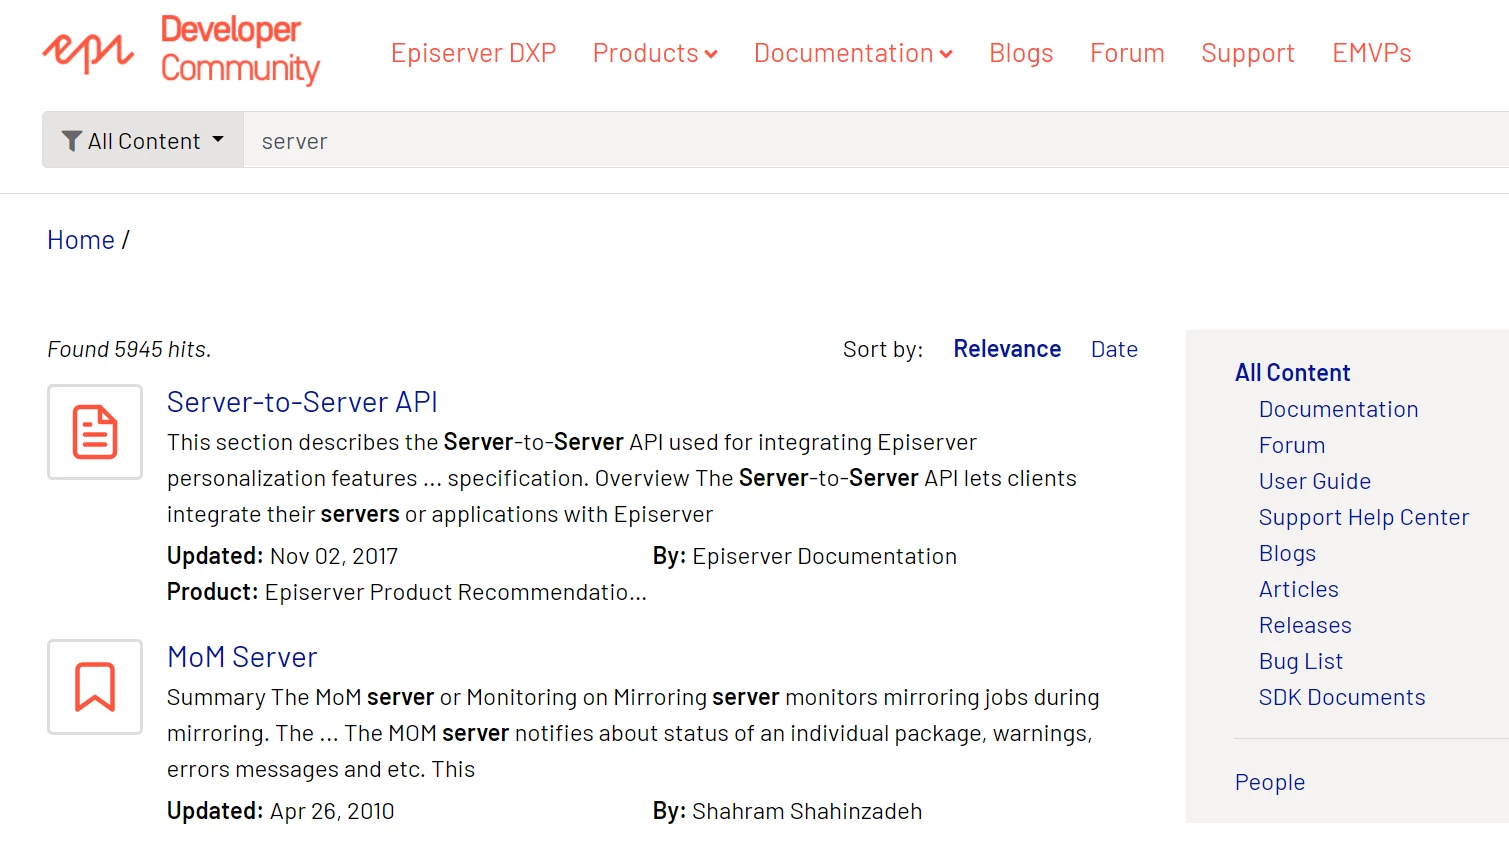Image resolution: width=1509 pixels, height=841 pixels.
Task: Click the Episerver Developer Community logo
Action: click(x=181, y=50)
